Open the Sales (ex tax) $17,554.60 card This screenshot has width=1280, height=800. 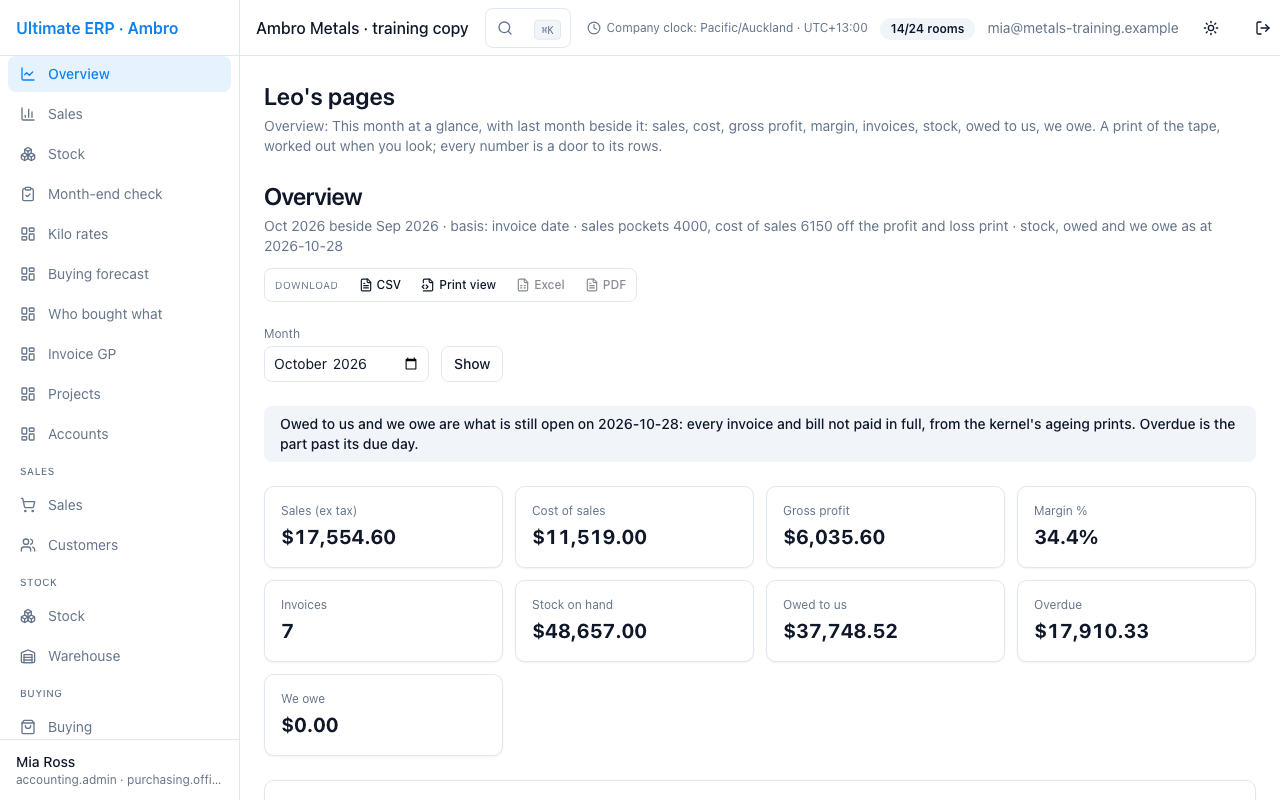pos(383,527)
